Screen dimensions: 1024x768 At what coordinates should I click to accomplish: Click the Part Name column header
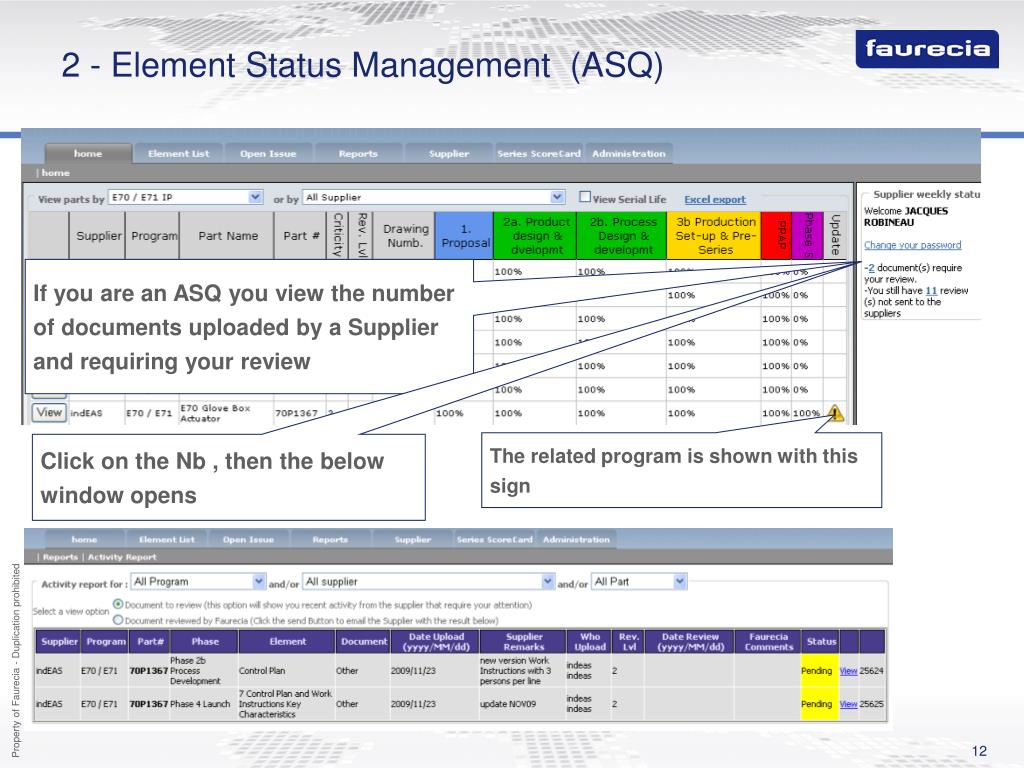[x=227, y=236]
